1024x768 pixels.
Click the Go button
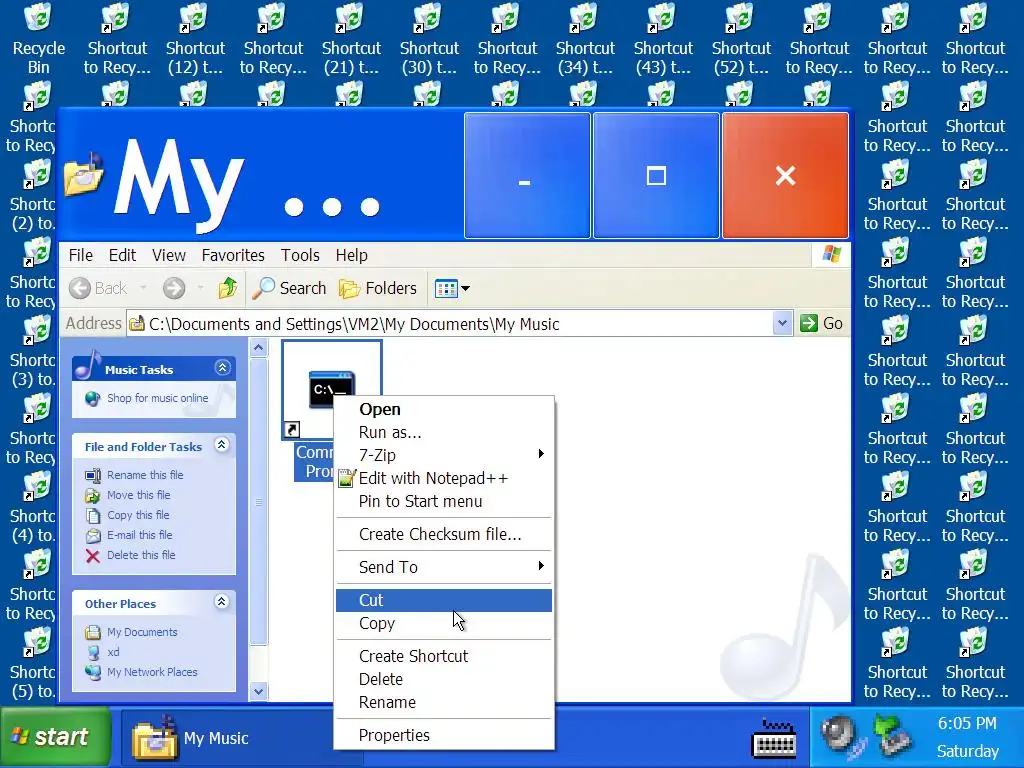pos(822,323)
